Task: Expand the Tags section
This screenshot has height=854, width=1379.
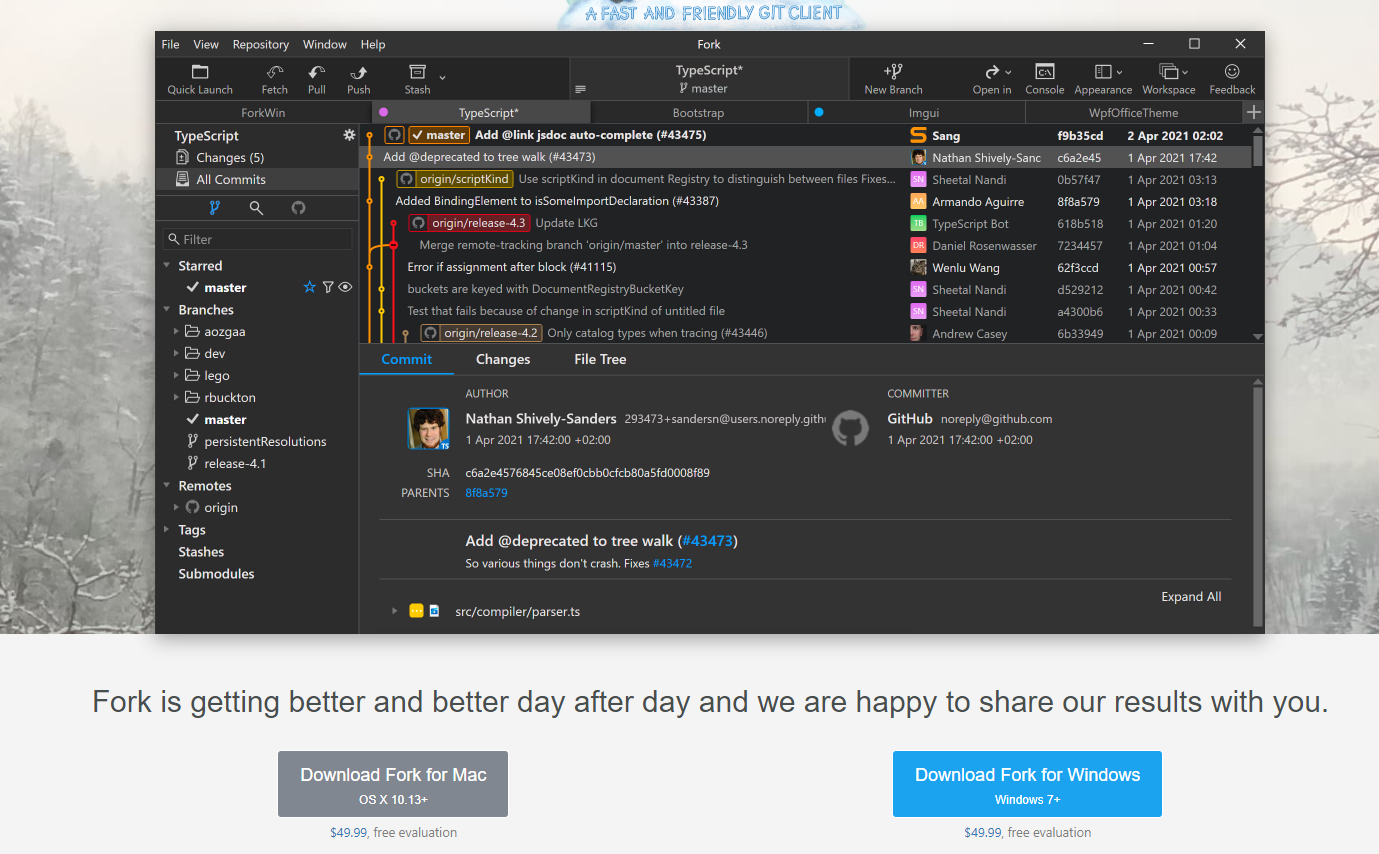Action: coord(167,530)
